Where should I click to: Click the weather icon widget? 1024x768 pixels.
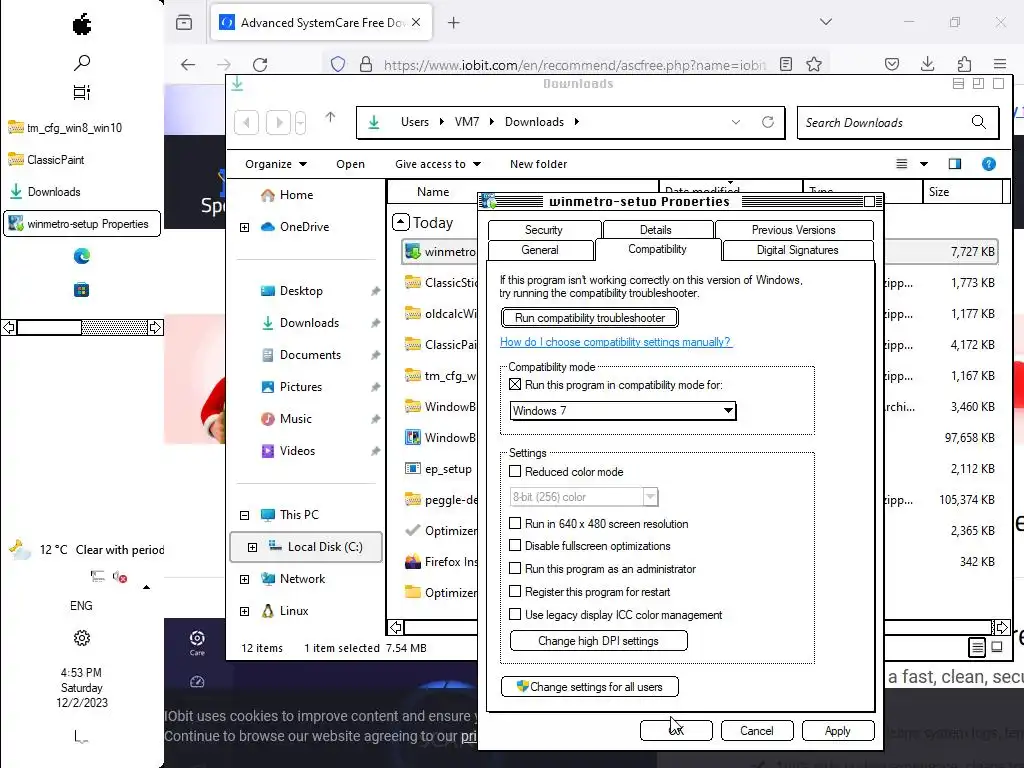click(x=20, y=550)
